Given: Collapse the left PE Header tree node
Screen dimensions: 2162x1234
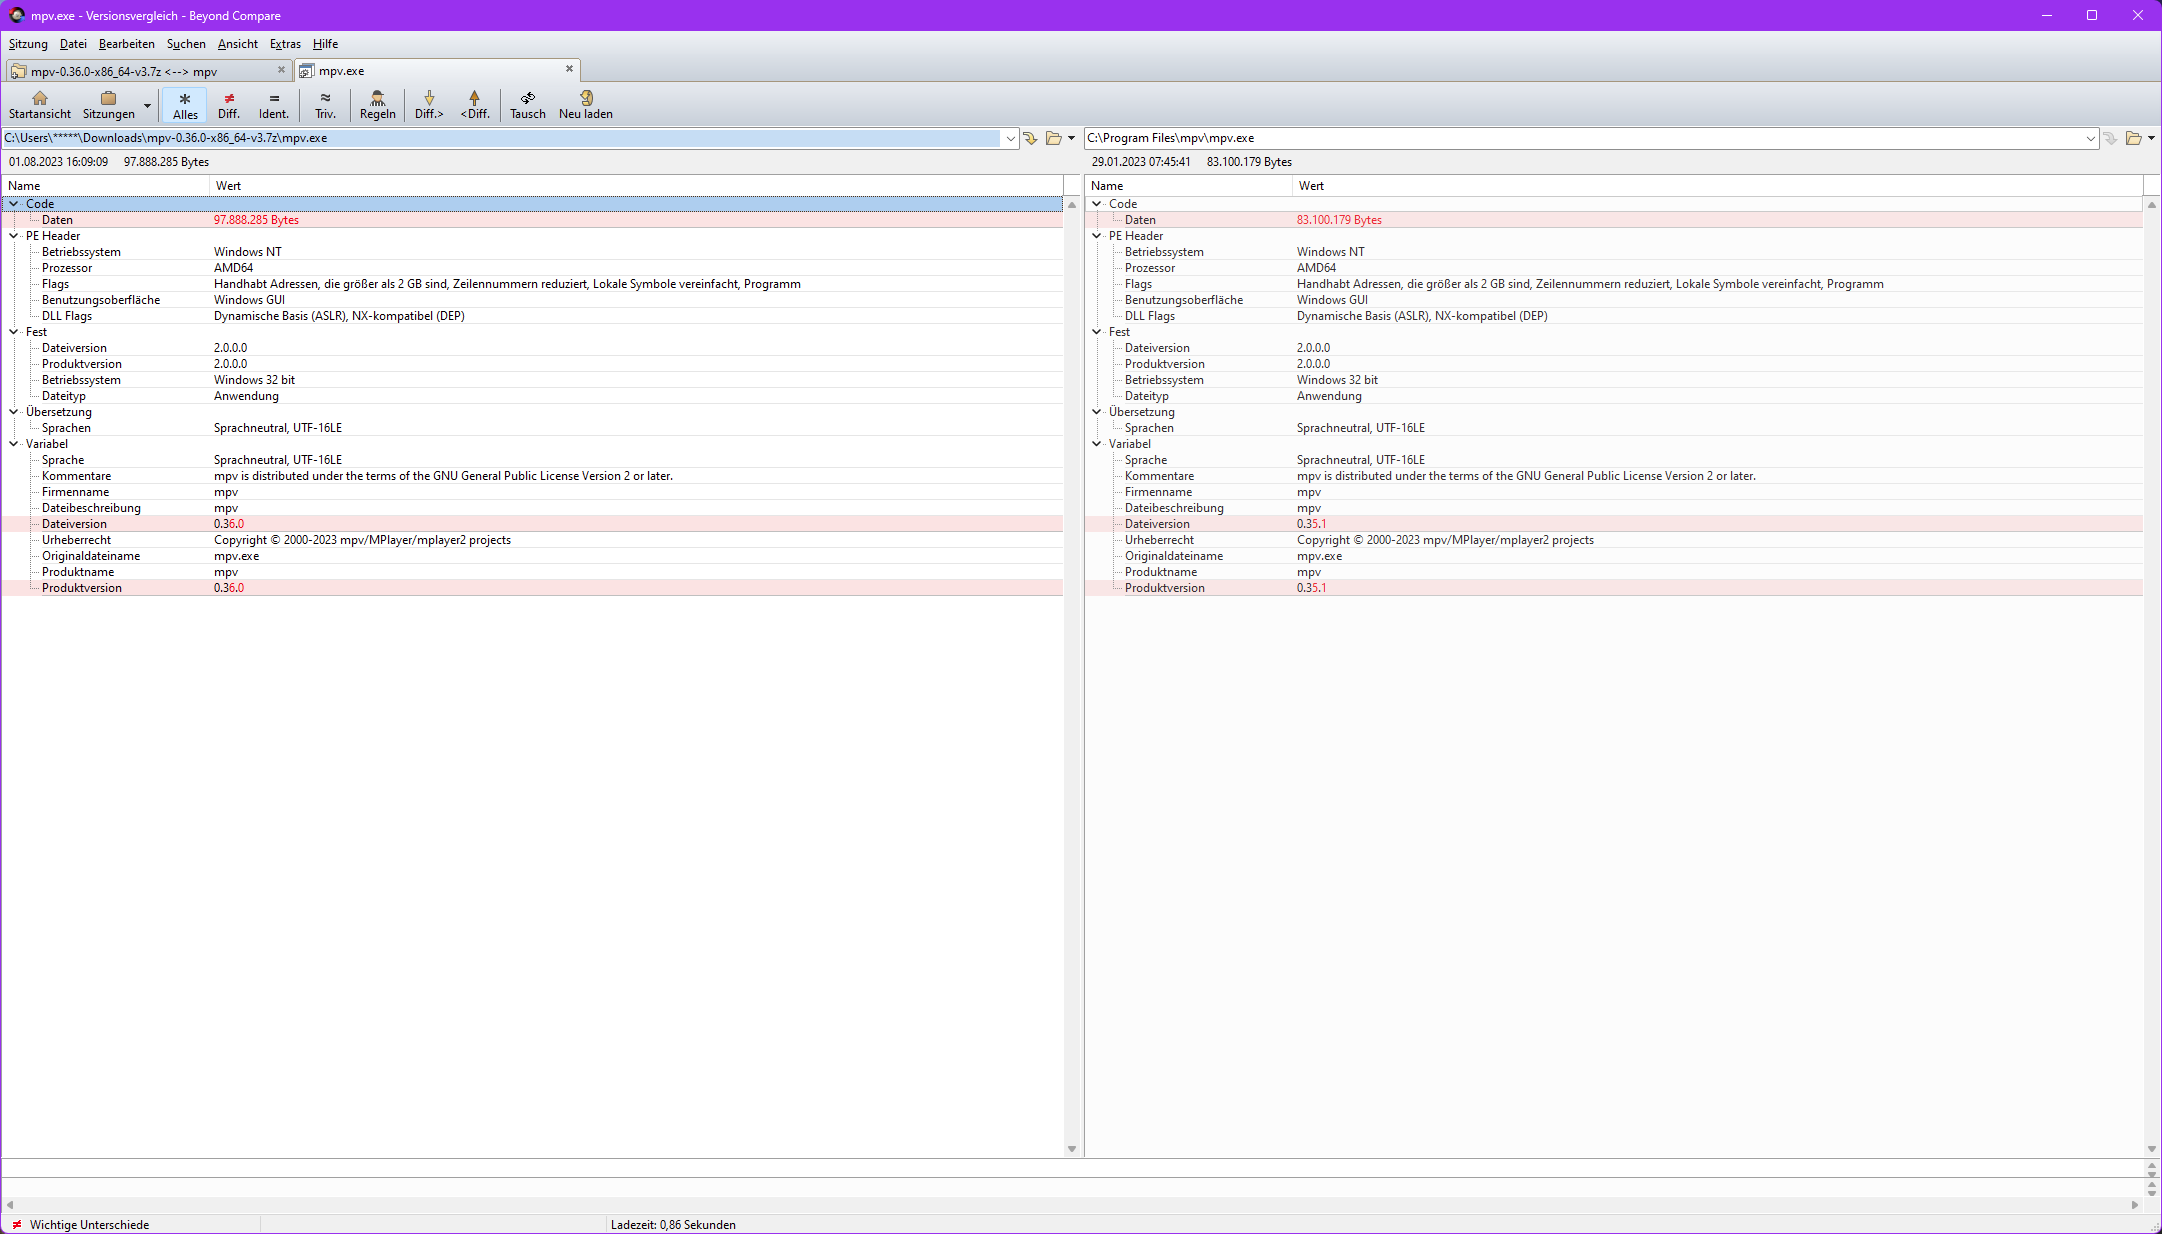Looking at the screenshot, I should pyautogui.click(x=14, y=236).
